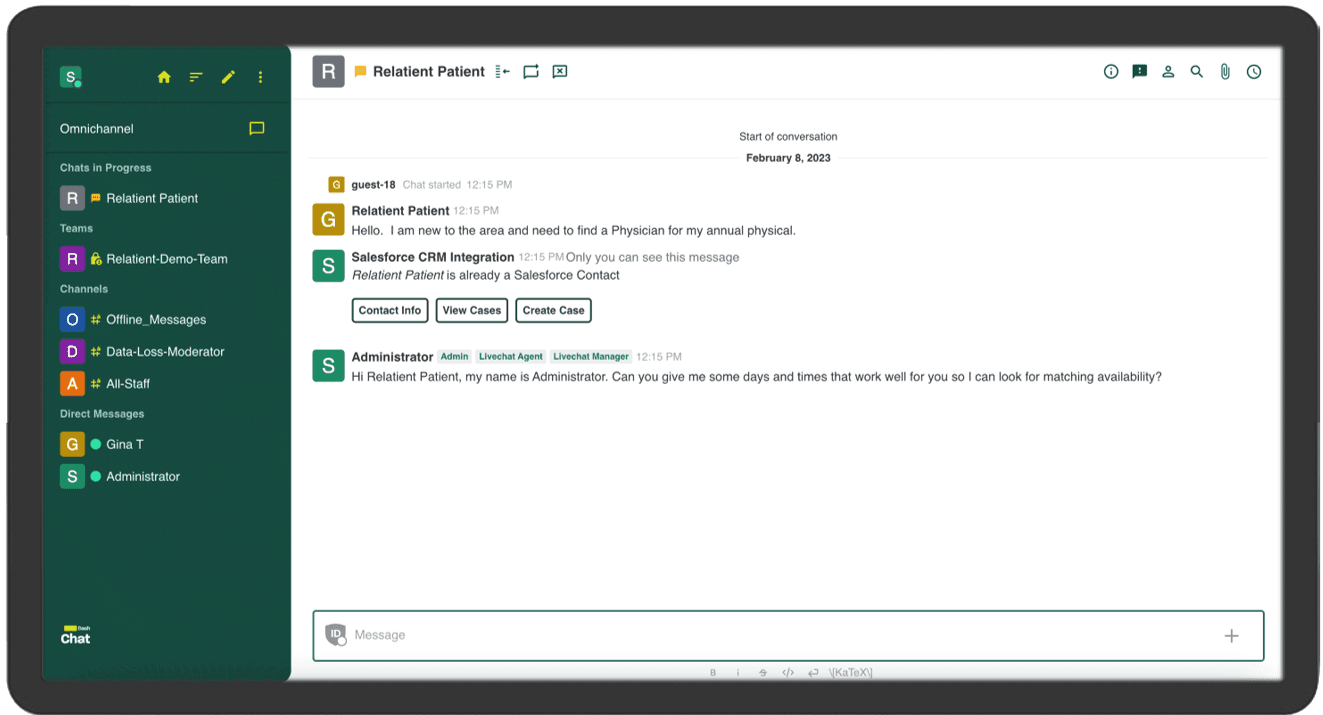Viewport: 1323px width, 715px height.
Task: Toggle bold formatting below the message box
Action: coord(712,672)
